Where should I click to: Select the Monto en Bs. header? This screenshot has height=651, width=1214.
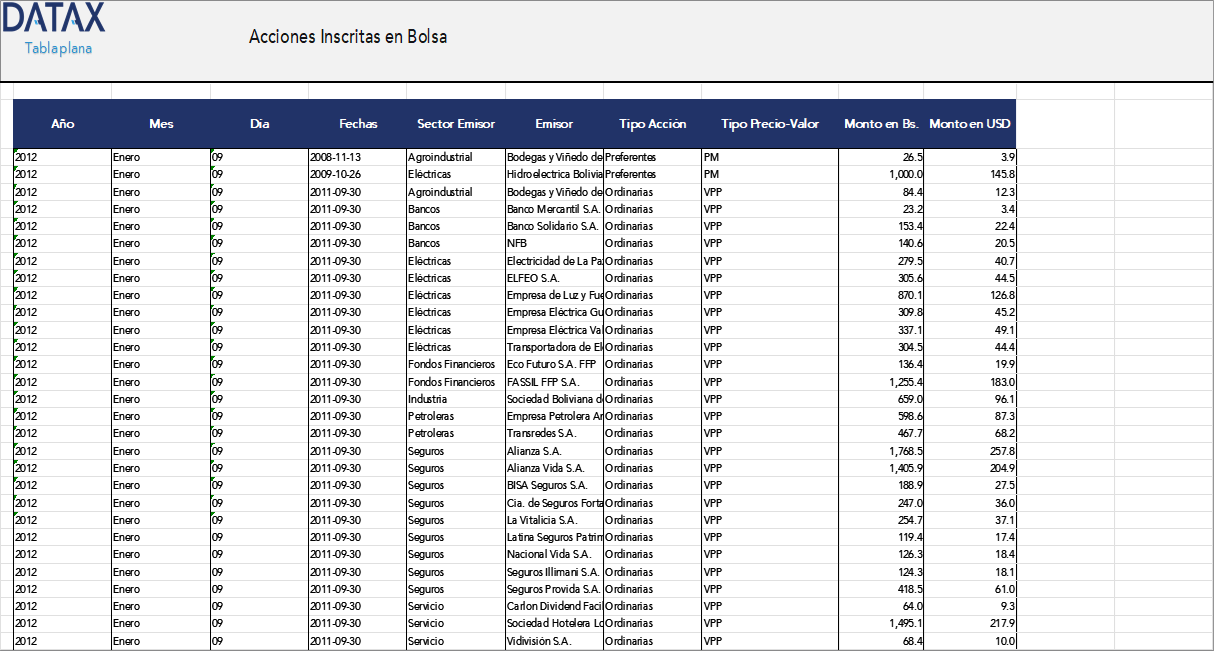point(882,124)
